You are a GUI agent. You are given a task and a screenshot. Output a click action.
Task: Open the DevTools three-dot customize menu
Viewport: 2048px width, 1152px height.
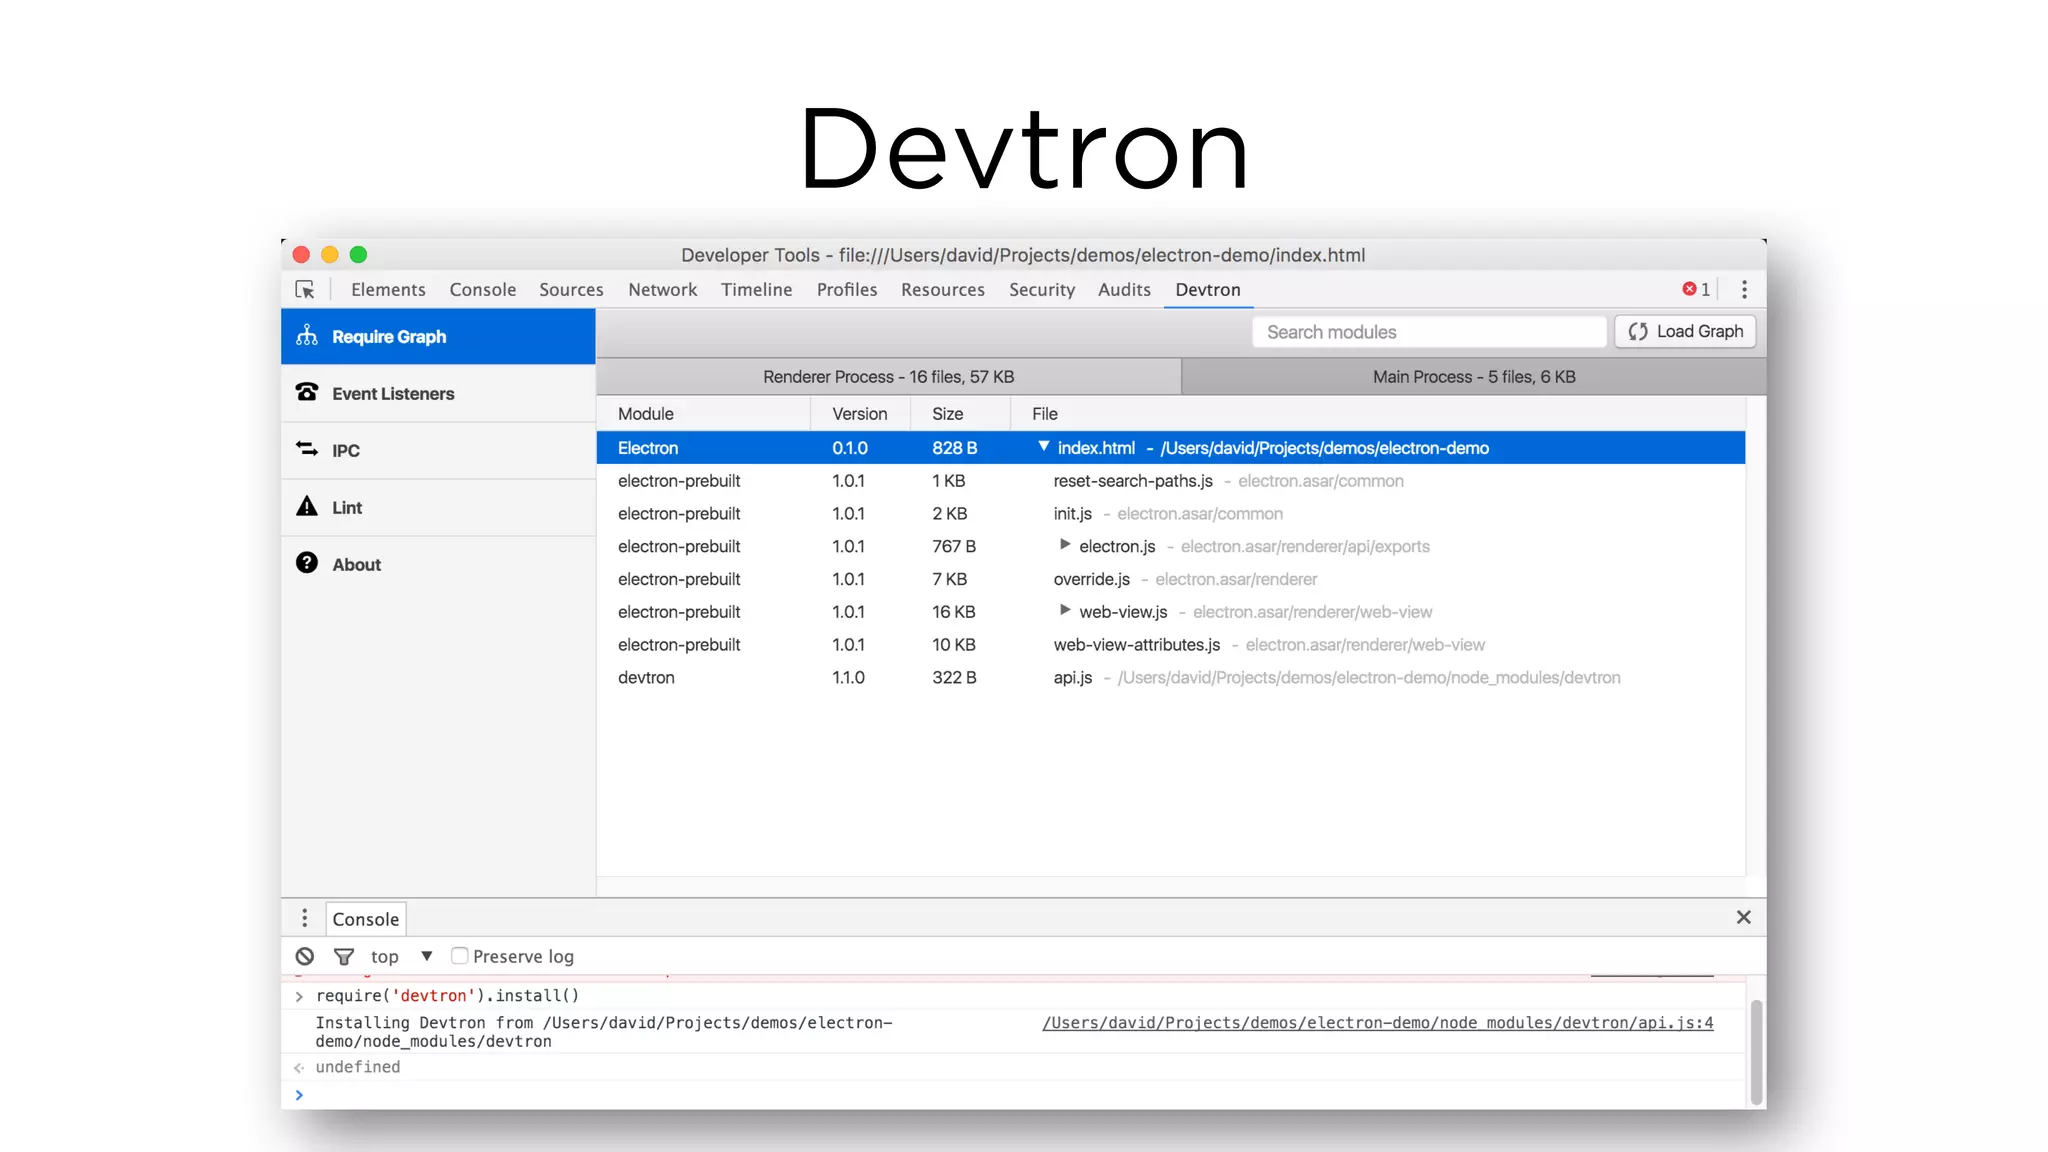click(x=1744, y=289)
